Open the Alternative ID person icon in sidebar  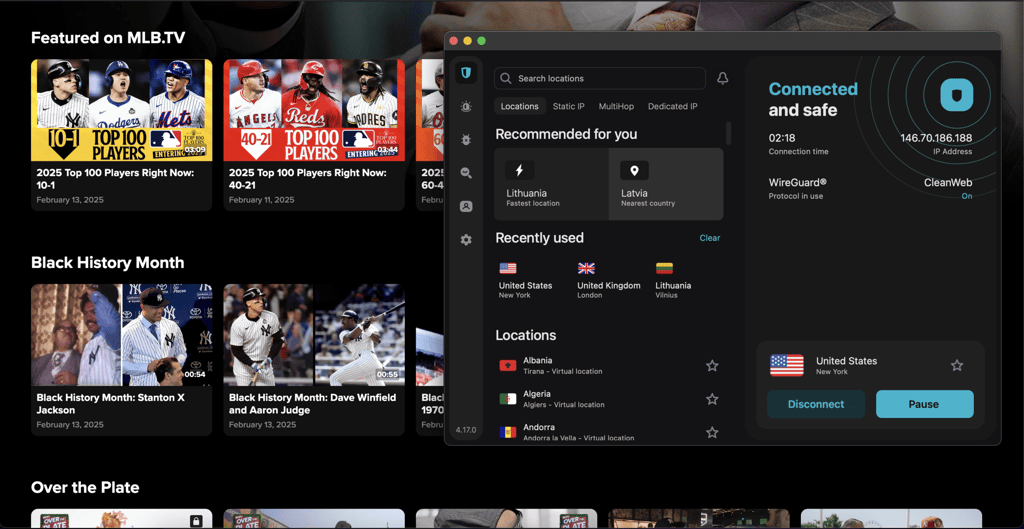(x=466, y=206)
